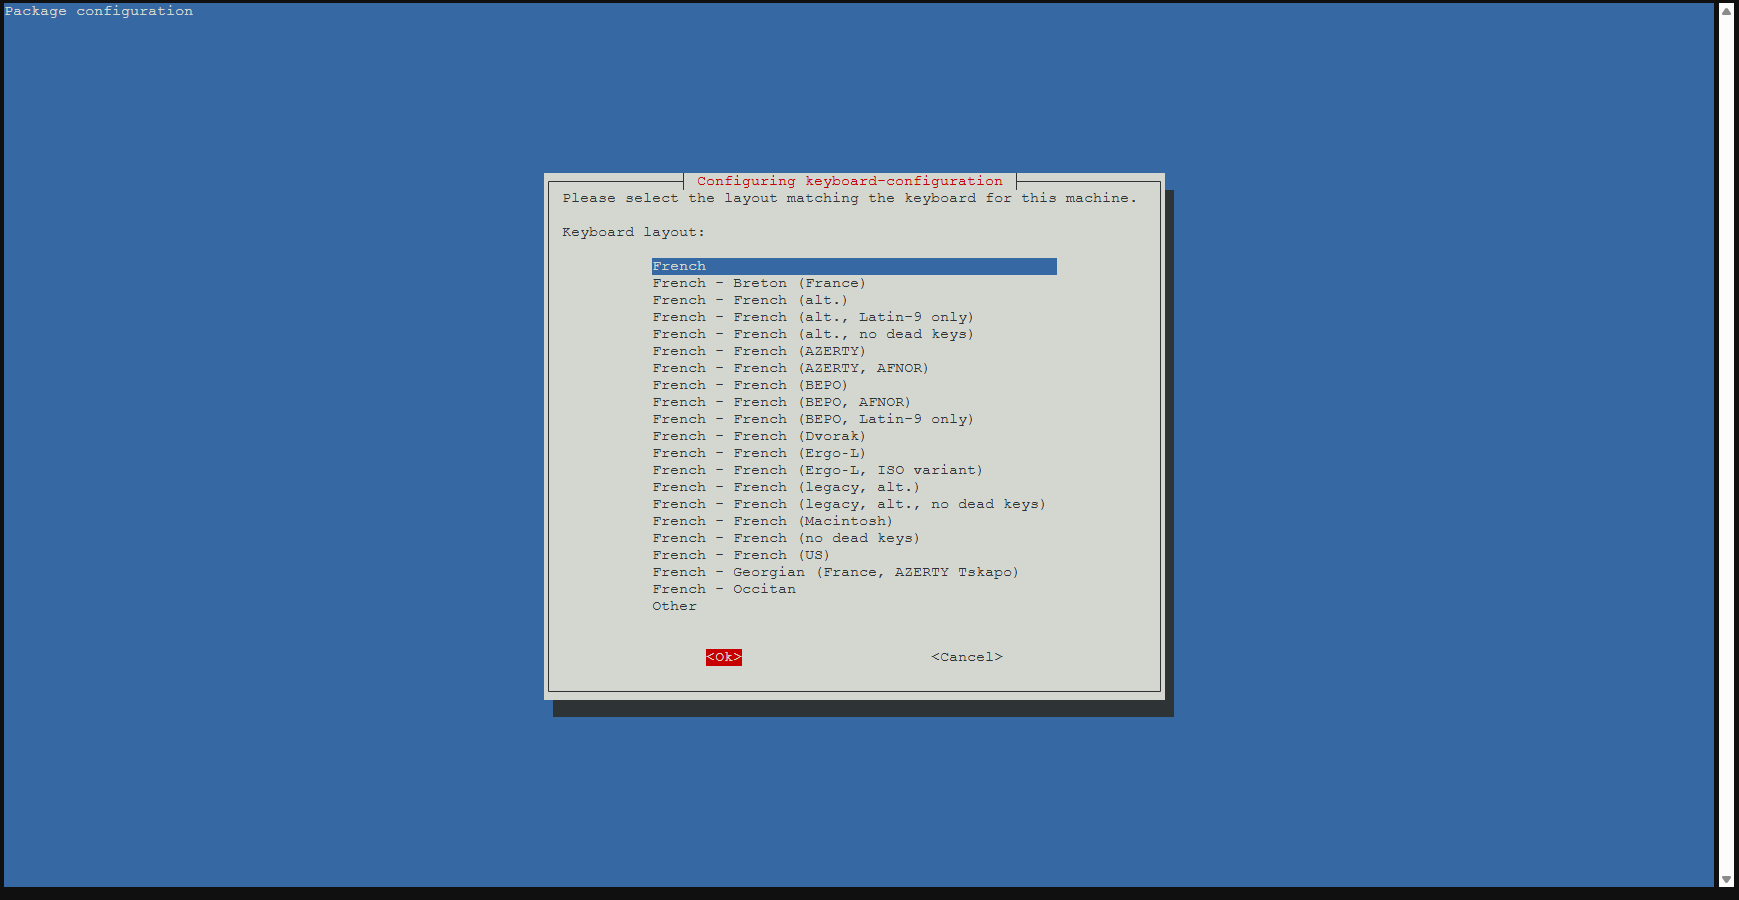
Task: Choose French - Occitan layout
Action: (x=724, y=589)
